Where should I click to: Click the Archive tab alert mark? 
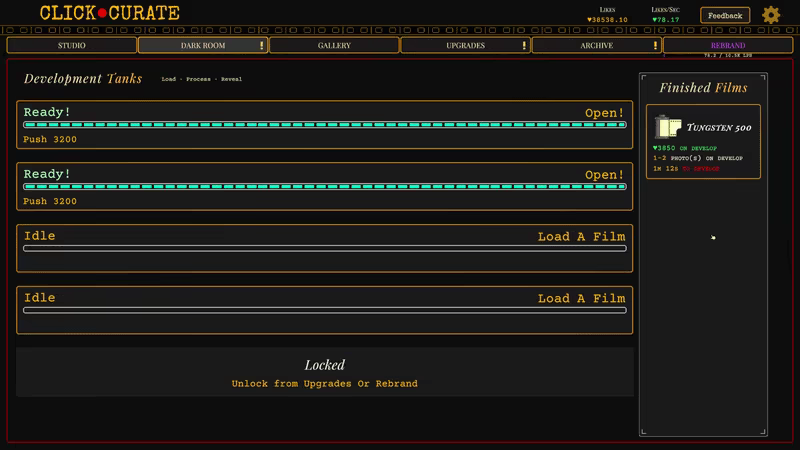[655, 45]
